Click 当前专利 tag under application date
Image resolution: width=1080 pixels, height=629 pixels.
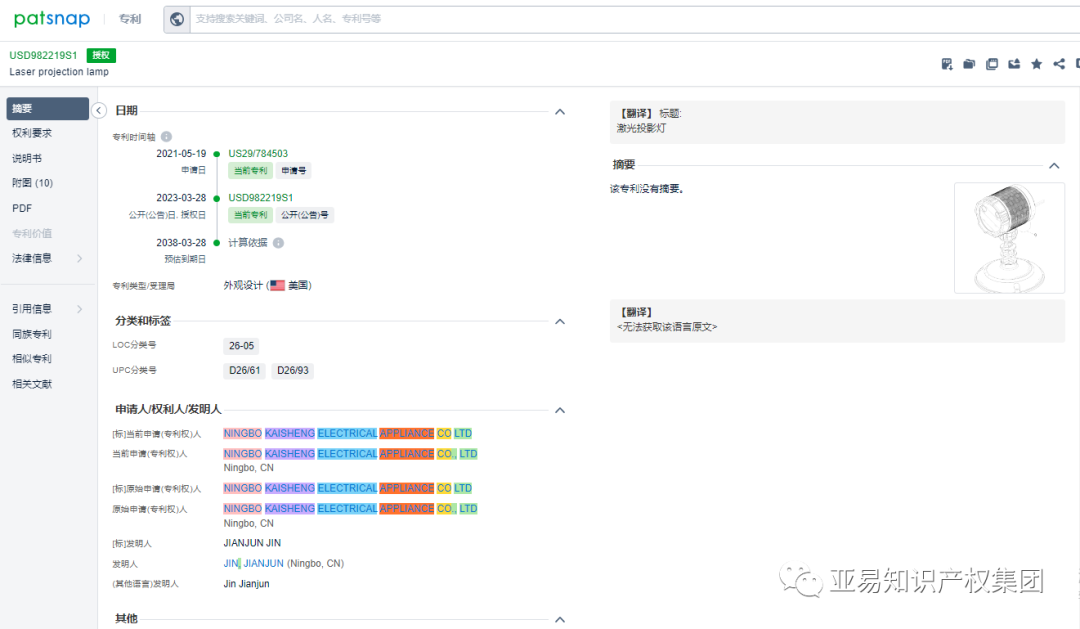point(251,170)
